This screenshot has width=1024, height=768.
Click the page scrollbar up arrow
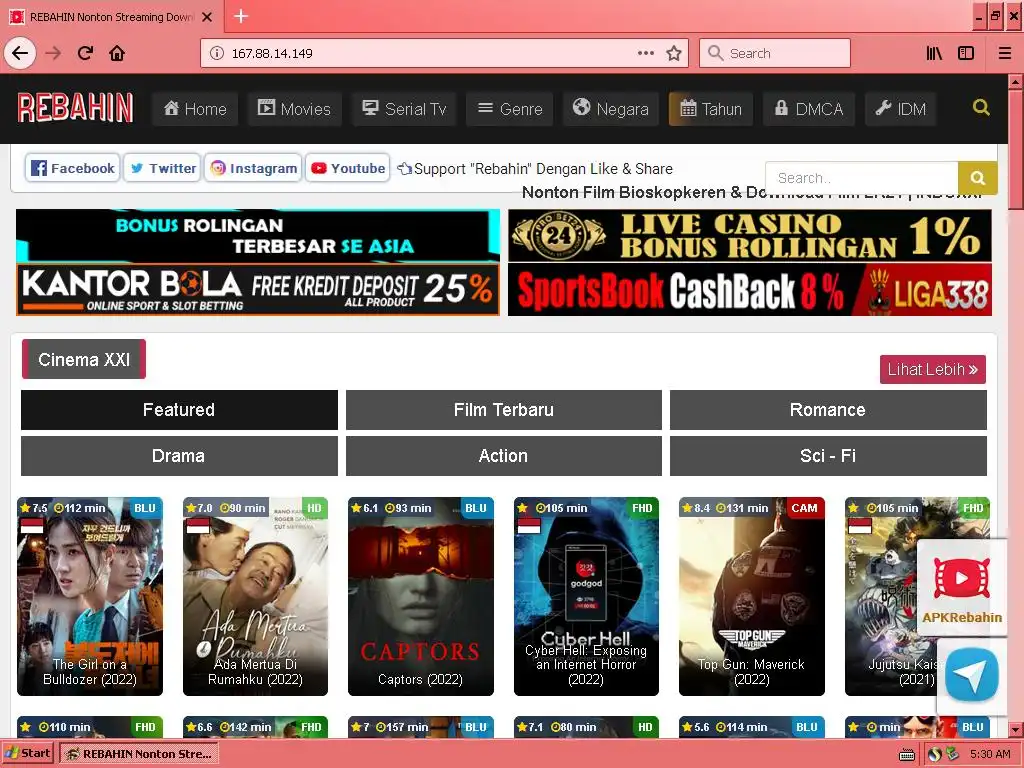[x=1016, y=82]
